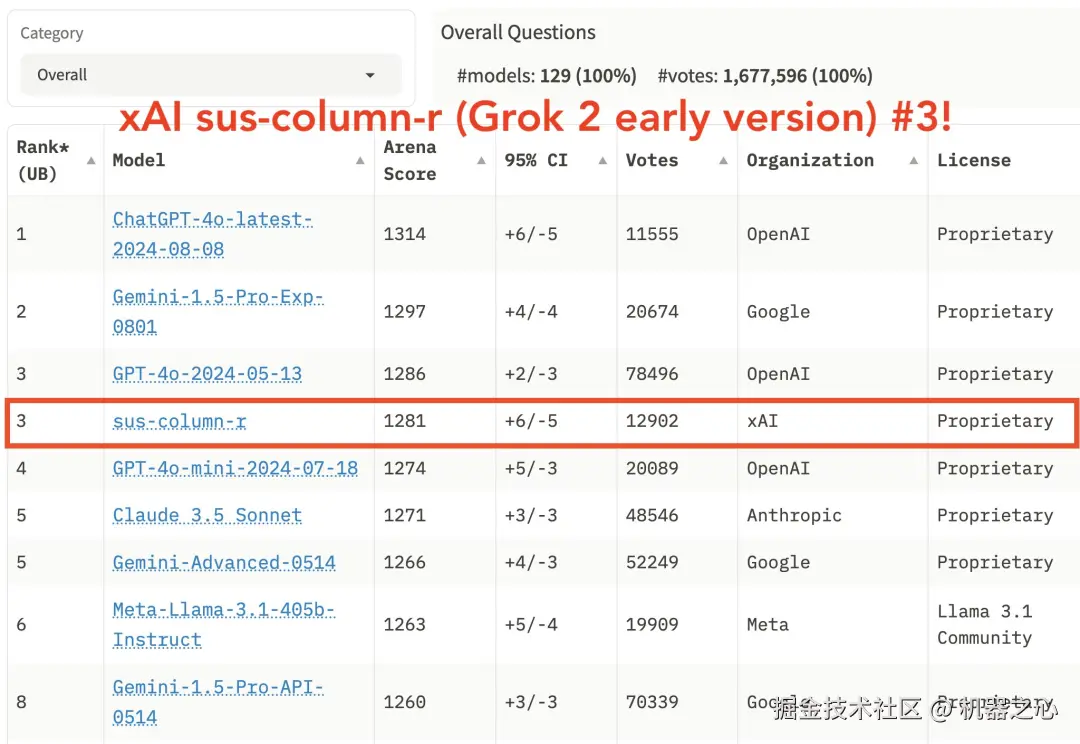1080x744 pixels.
Task: Click CI cell +2/-3
Action: pyautogui.click(x=531, y=374)
